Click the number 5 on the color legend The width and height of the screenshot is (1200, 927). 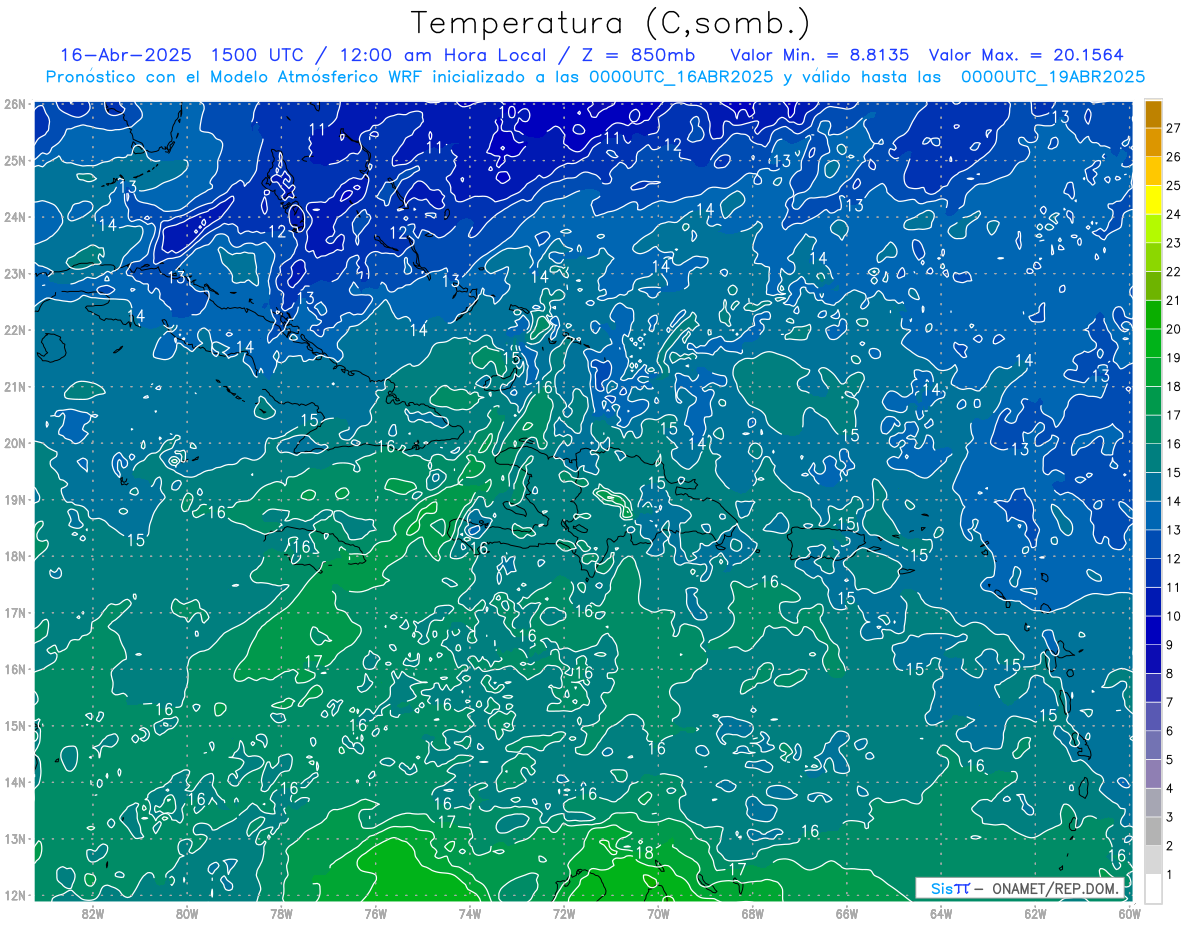tap(1171, 759)
